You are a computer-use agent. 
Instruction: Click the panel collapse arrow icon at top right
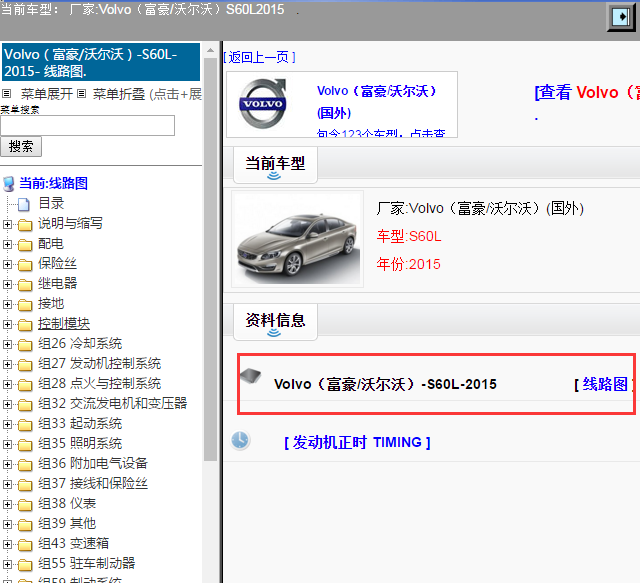(621, 17)
